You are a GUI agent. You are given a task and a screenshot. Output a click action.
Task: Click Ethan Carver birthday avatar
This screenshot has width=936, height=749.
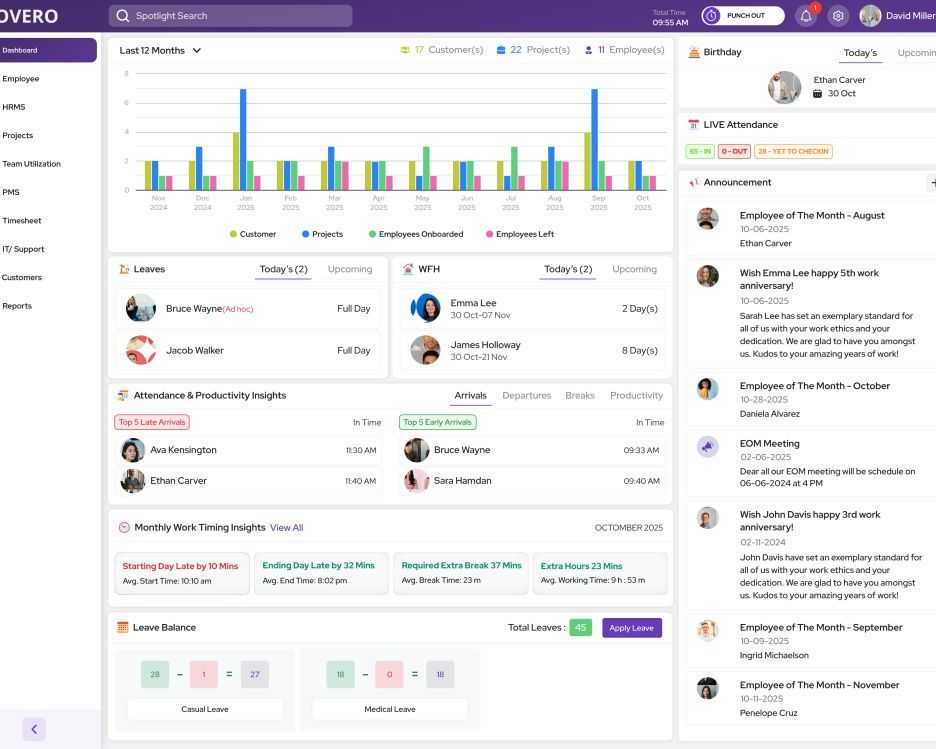(x=784, y=87)
